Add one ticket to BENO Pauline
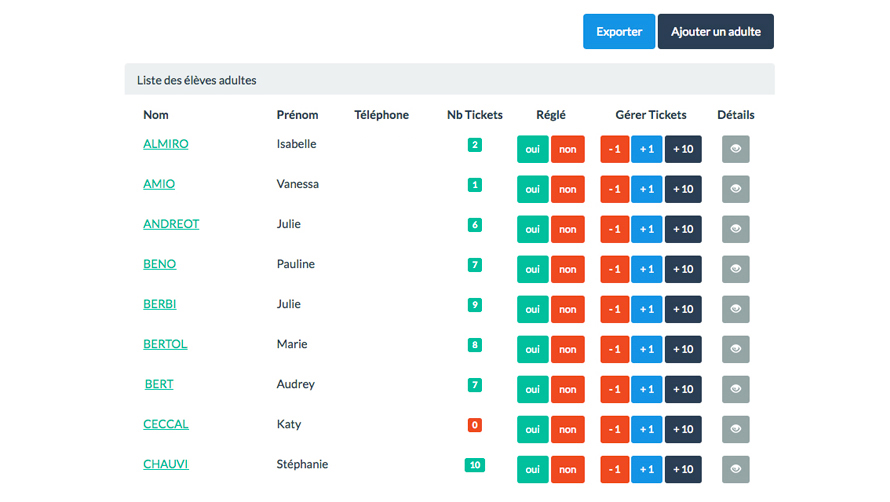Viewport: 890px width, 502px height. 646,269
